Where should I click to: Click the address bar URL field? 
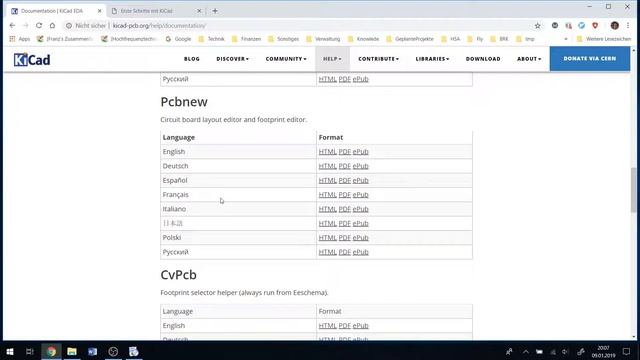click(x=298, y=25)
